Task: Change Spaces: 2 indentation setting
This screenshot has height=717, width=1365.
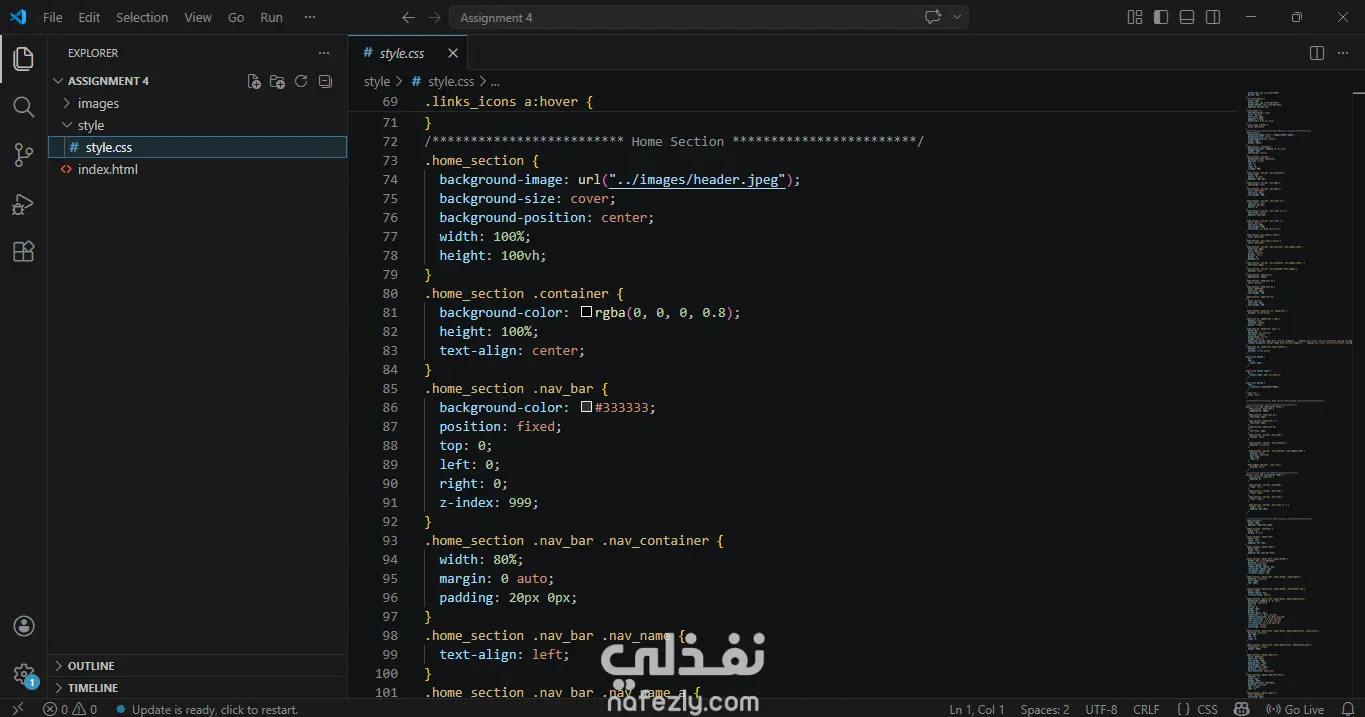Action: tap(1045, 709)
